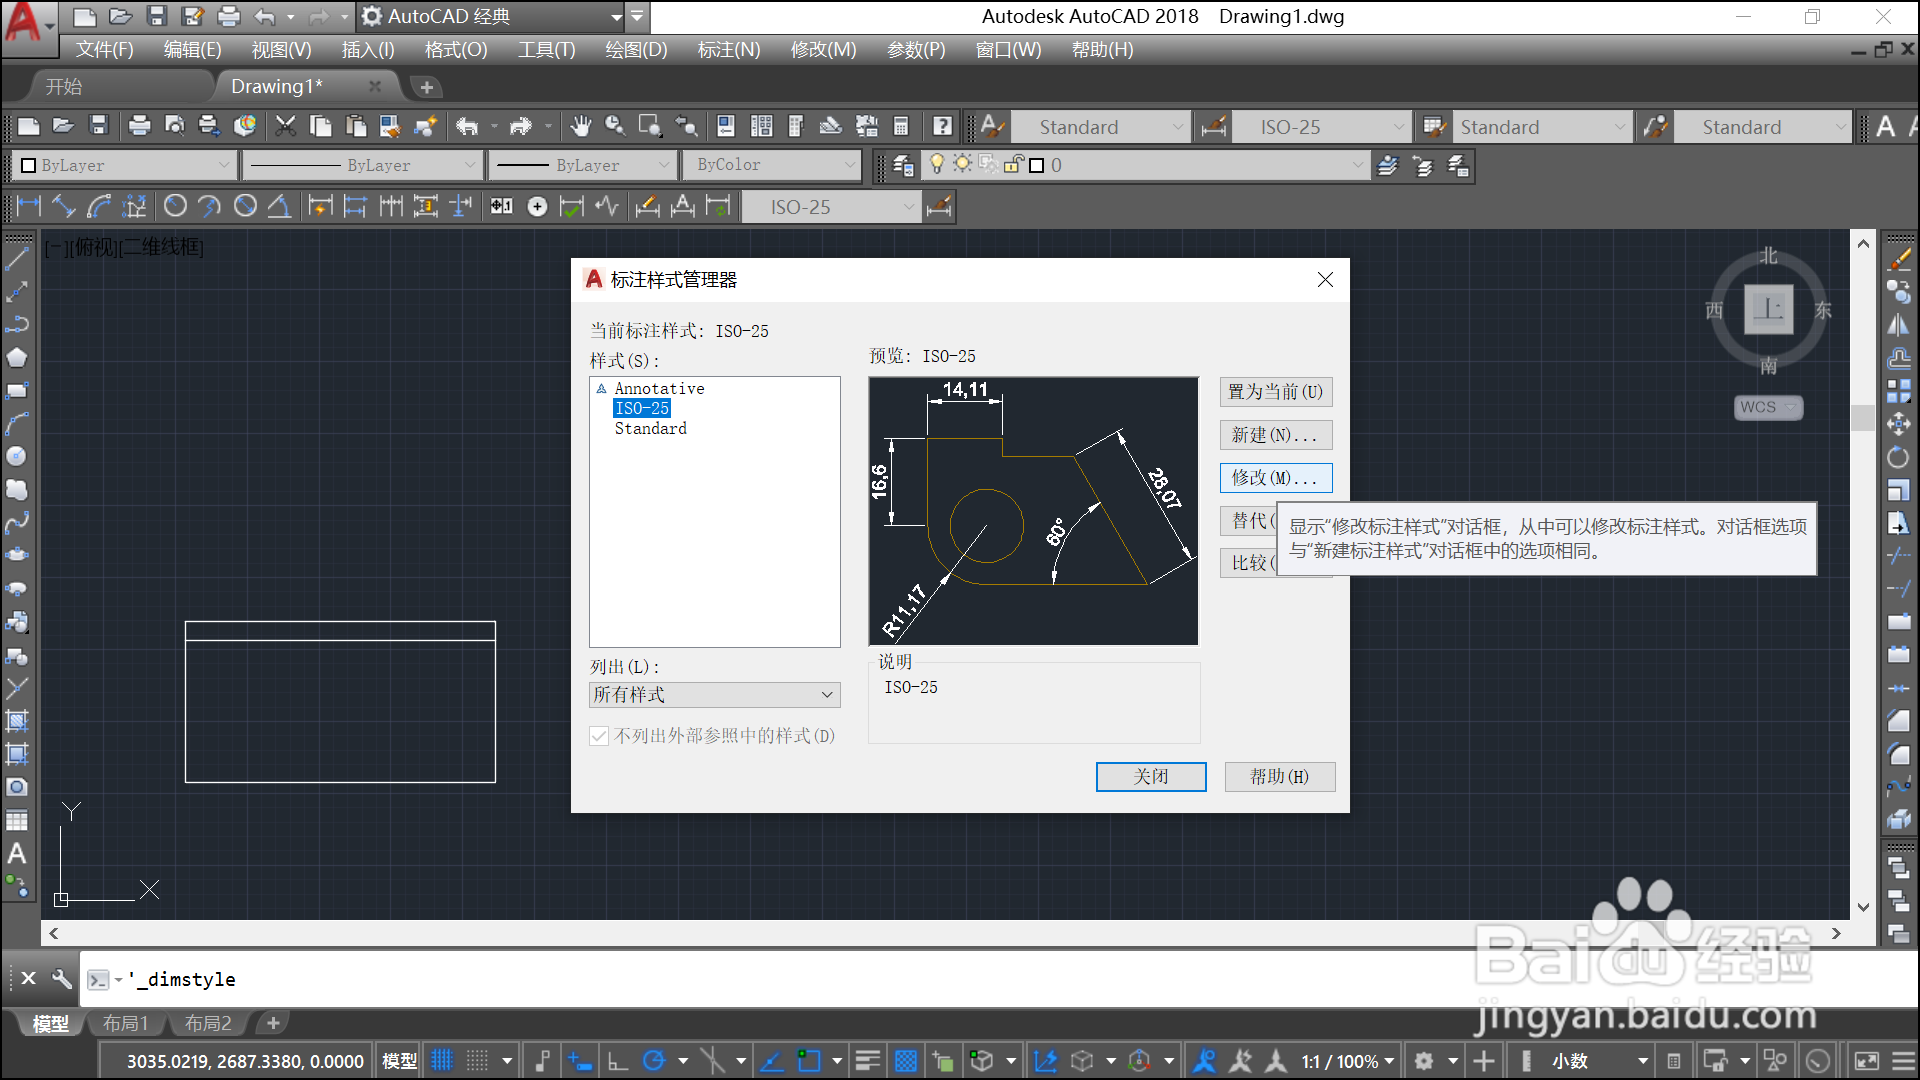Open the Layer Properties Manager icon
1920x1080 pixels.
[902, 166]
